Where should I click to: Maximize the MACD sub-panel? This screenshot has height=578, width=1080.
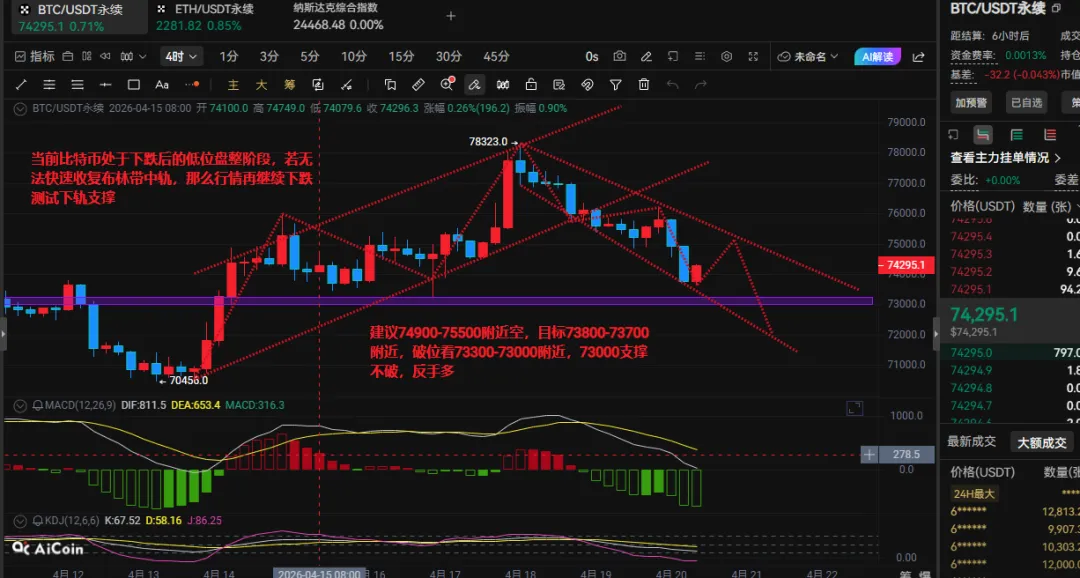(855, 409)
